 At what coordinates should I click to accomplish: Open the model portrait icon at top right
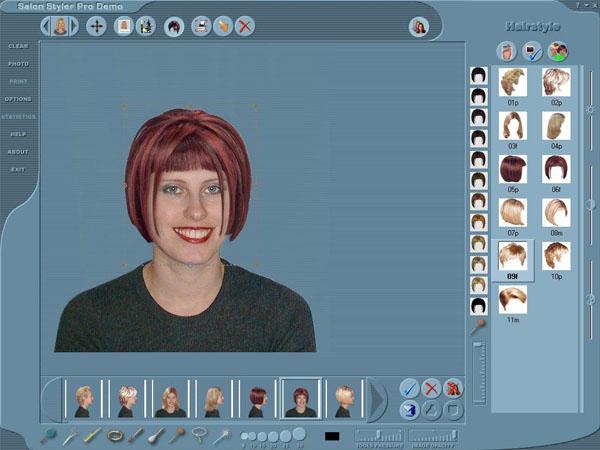[x=418, y=27]
